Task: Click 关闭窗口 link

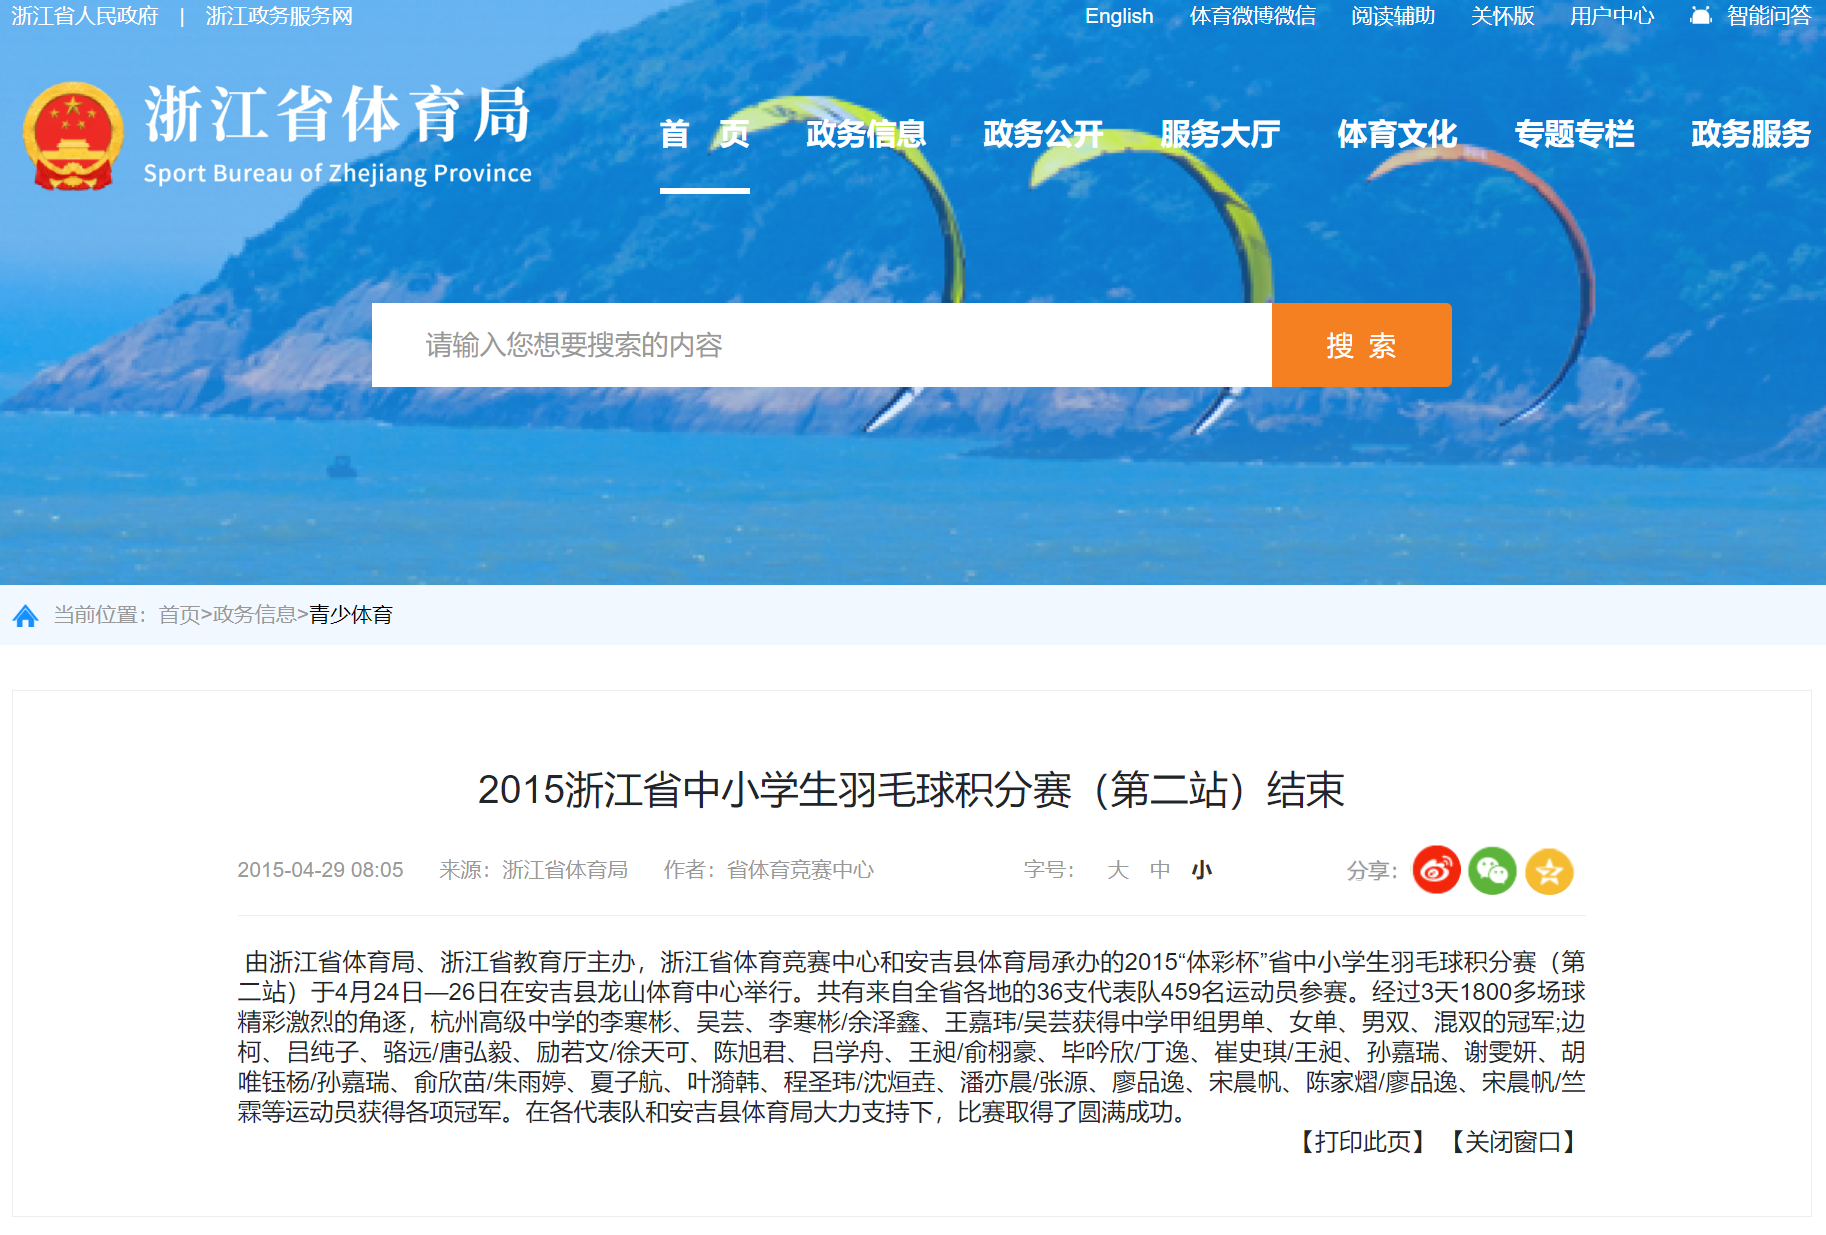Action: pyautogui.click(x=1513, y=1142)
